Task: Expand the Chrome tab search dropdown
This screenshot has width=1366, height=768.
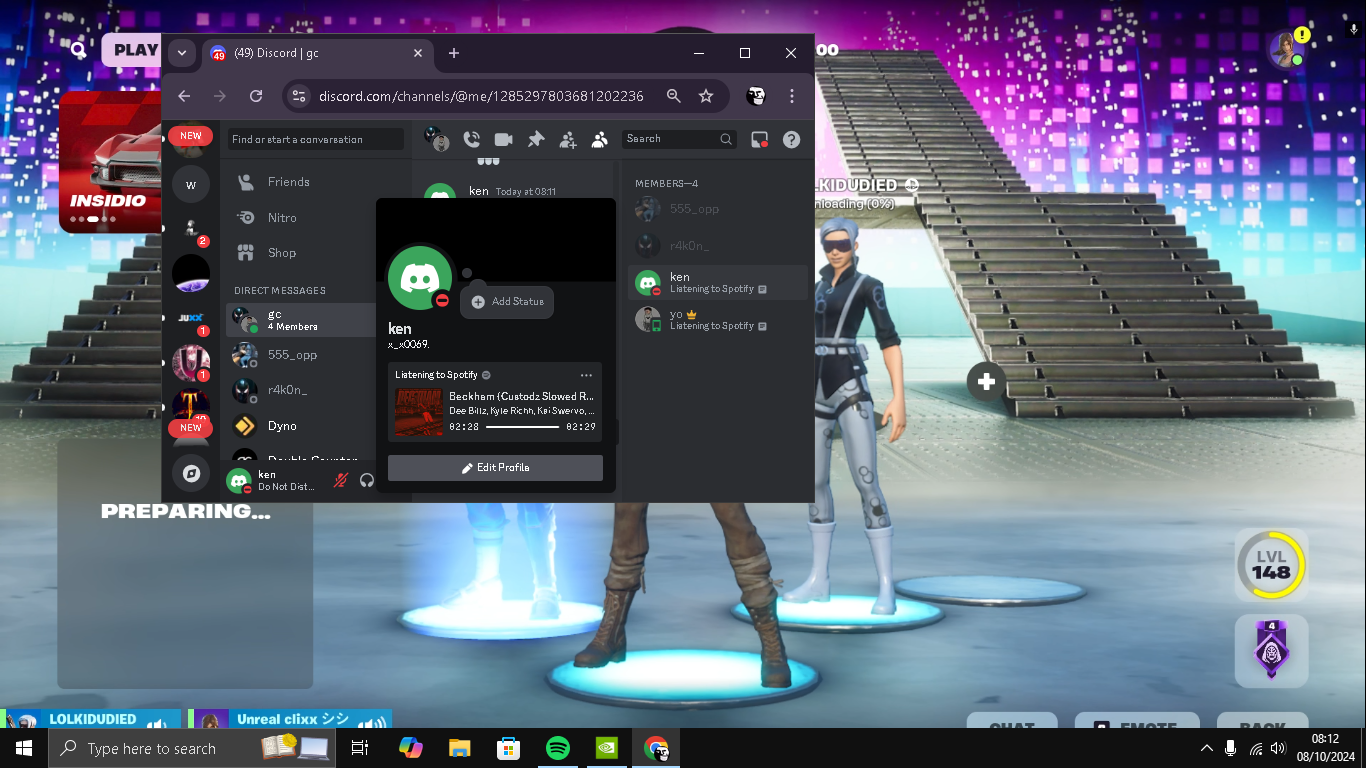Action: [181, 53]
